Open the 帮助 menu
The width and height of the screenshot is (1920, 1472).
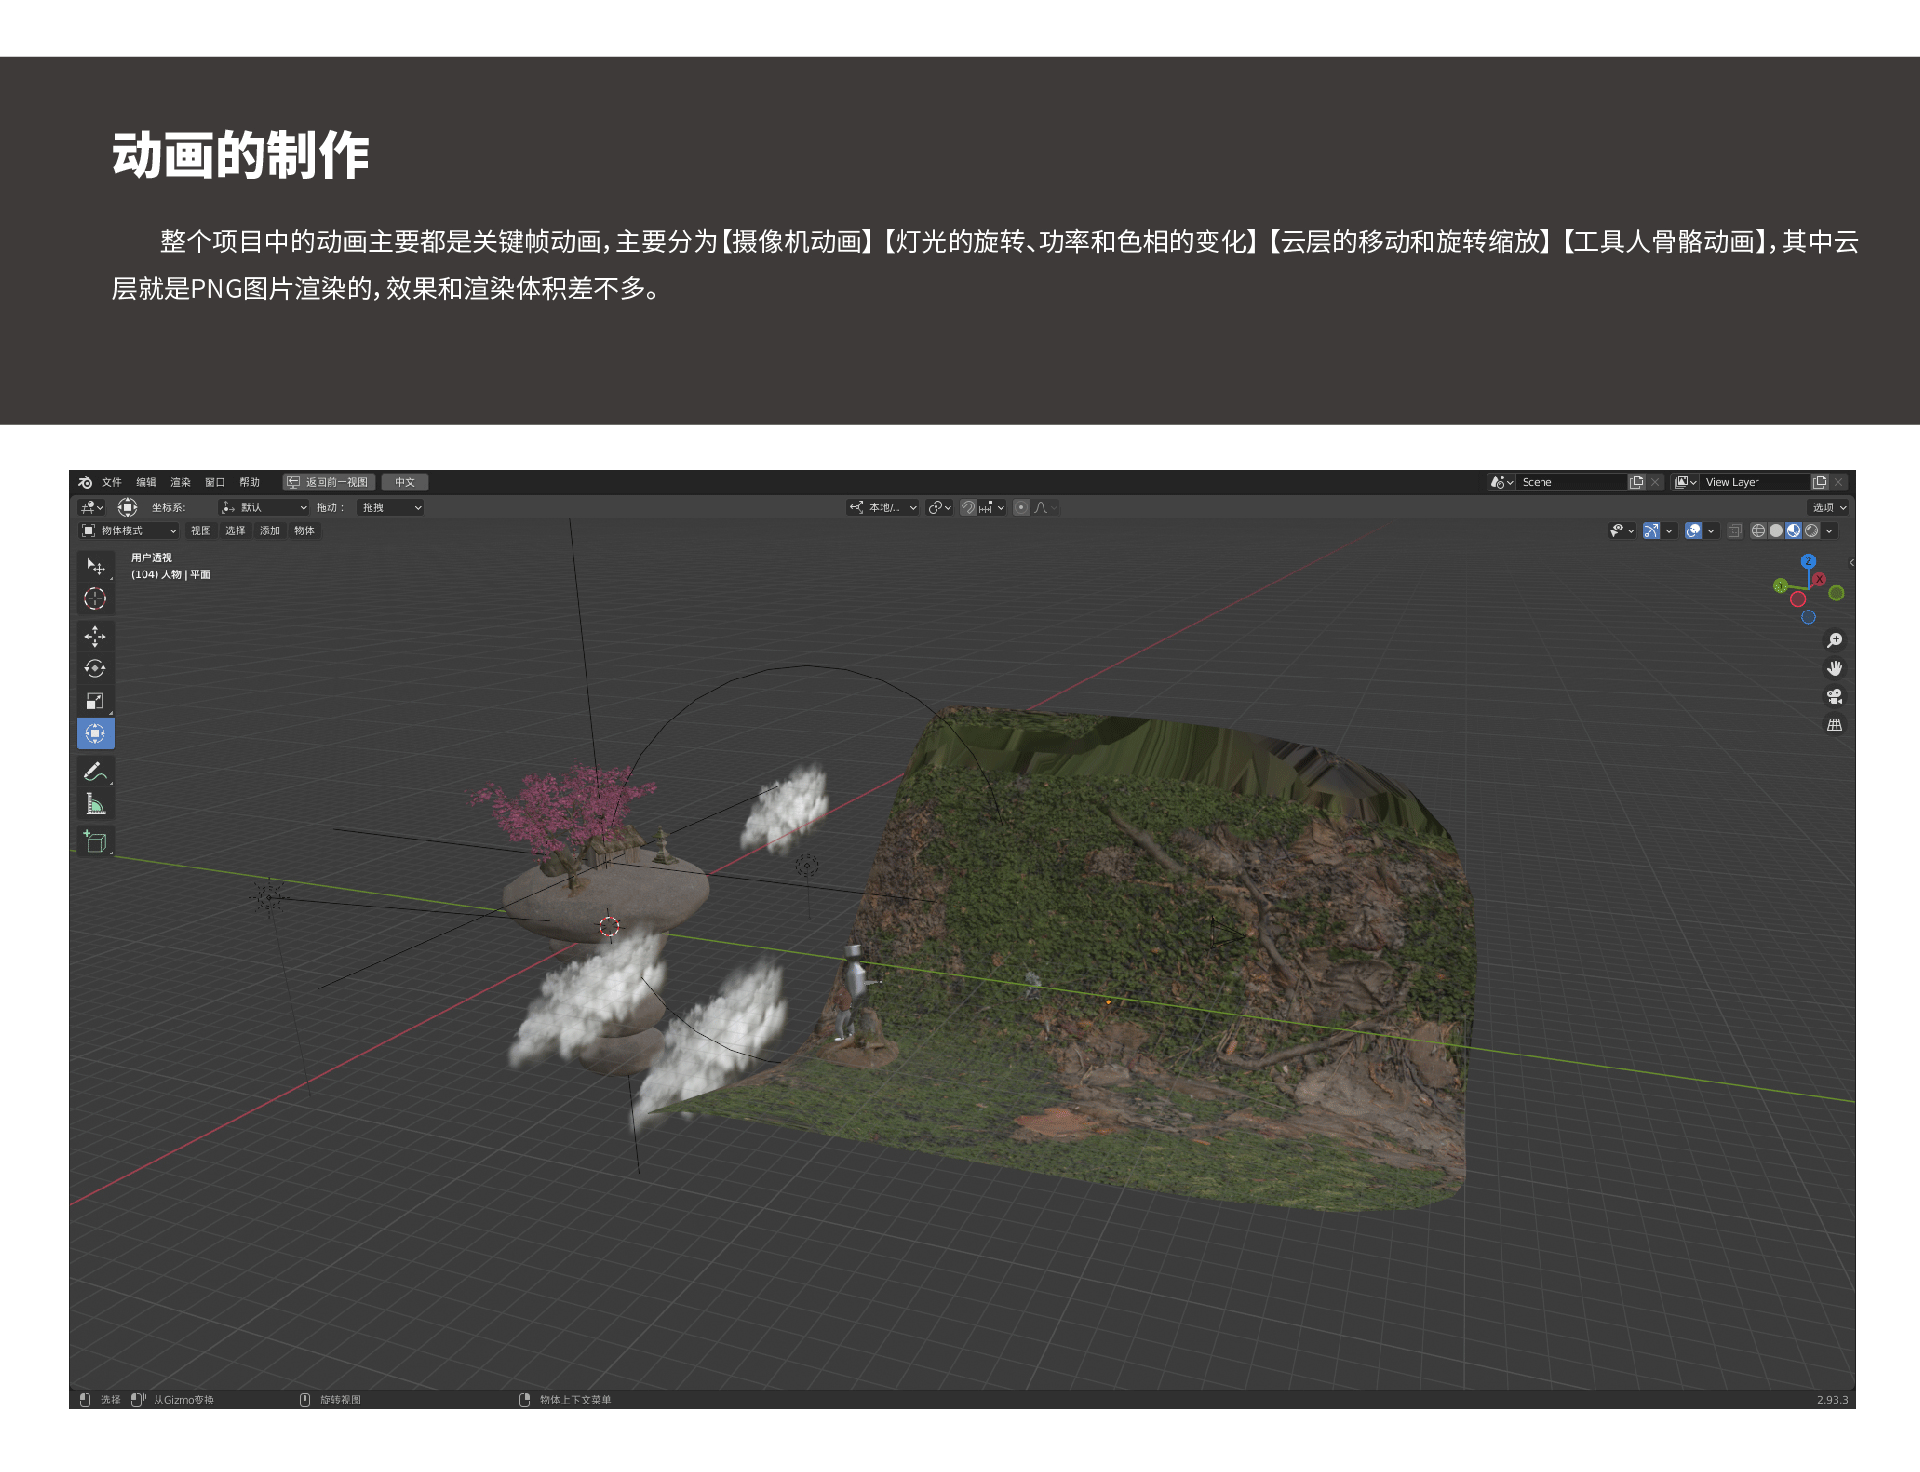click(x=250, y=482)
